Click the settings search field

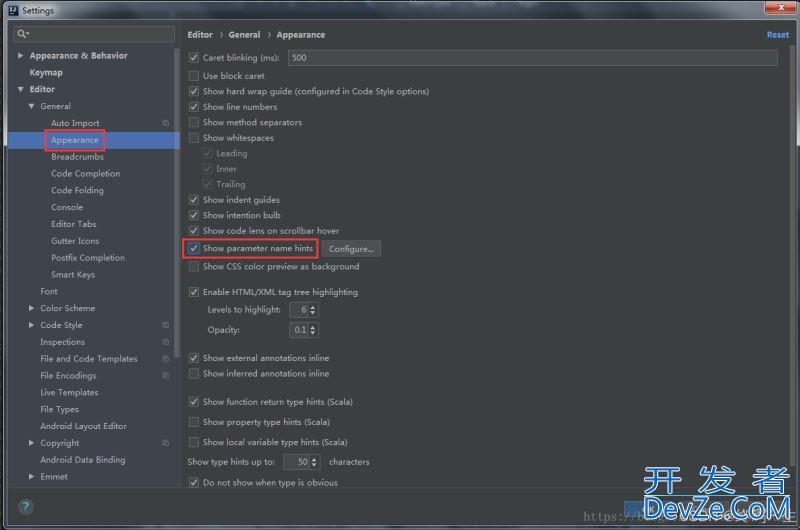pyautogui.click(x=94, y=34)
